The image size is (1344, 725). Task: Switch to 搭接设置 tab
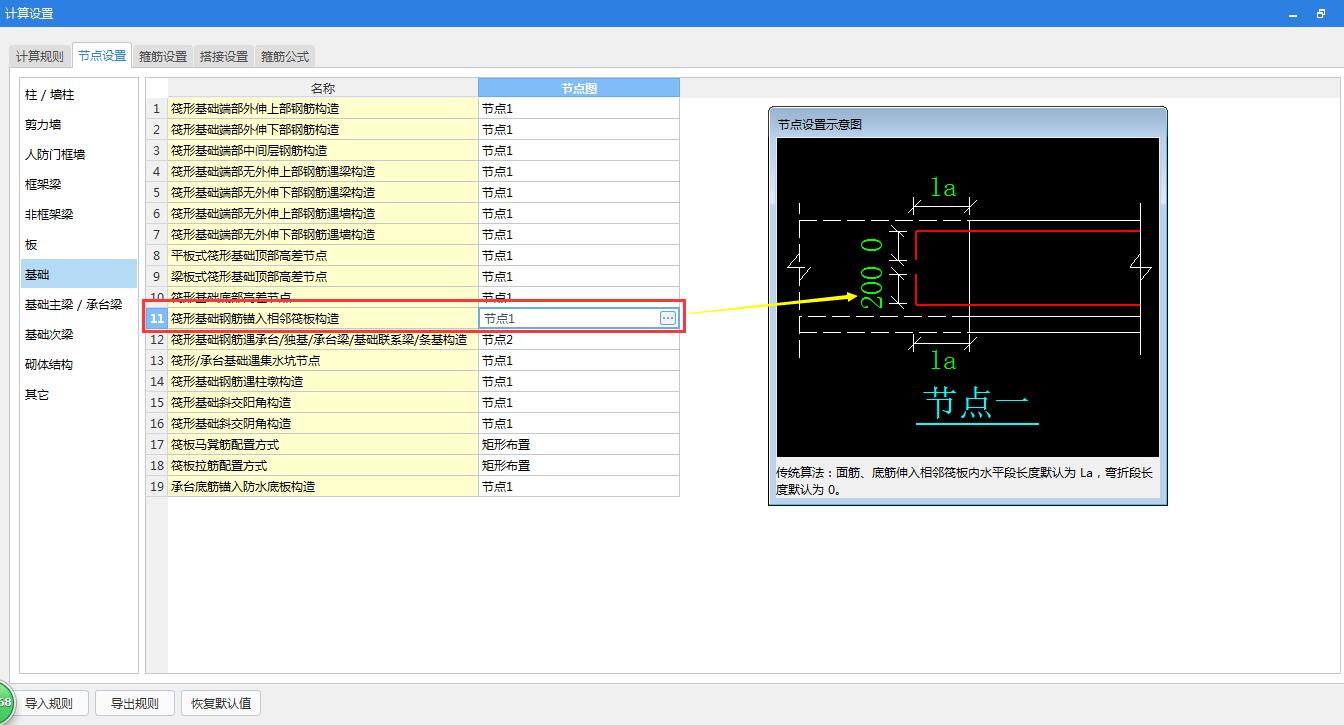point(224,56)
